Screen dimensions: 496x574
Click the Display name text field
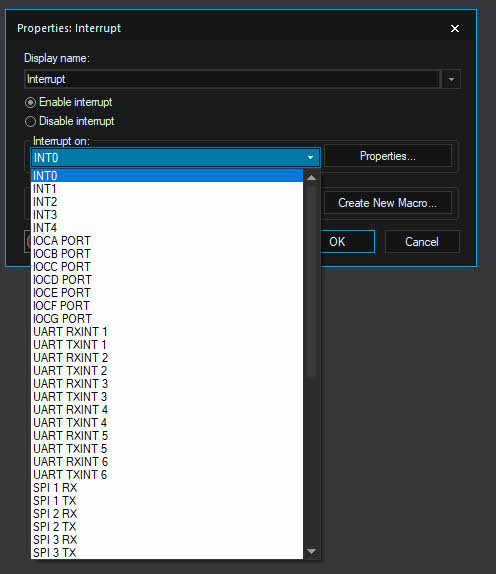click(232, 79)
